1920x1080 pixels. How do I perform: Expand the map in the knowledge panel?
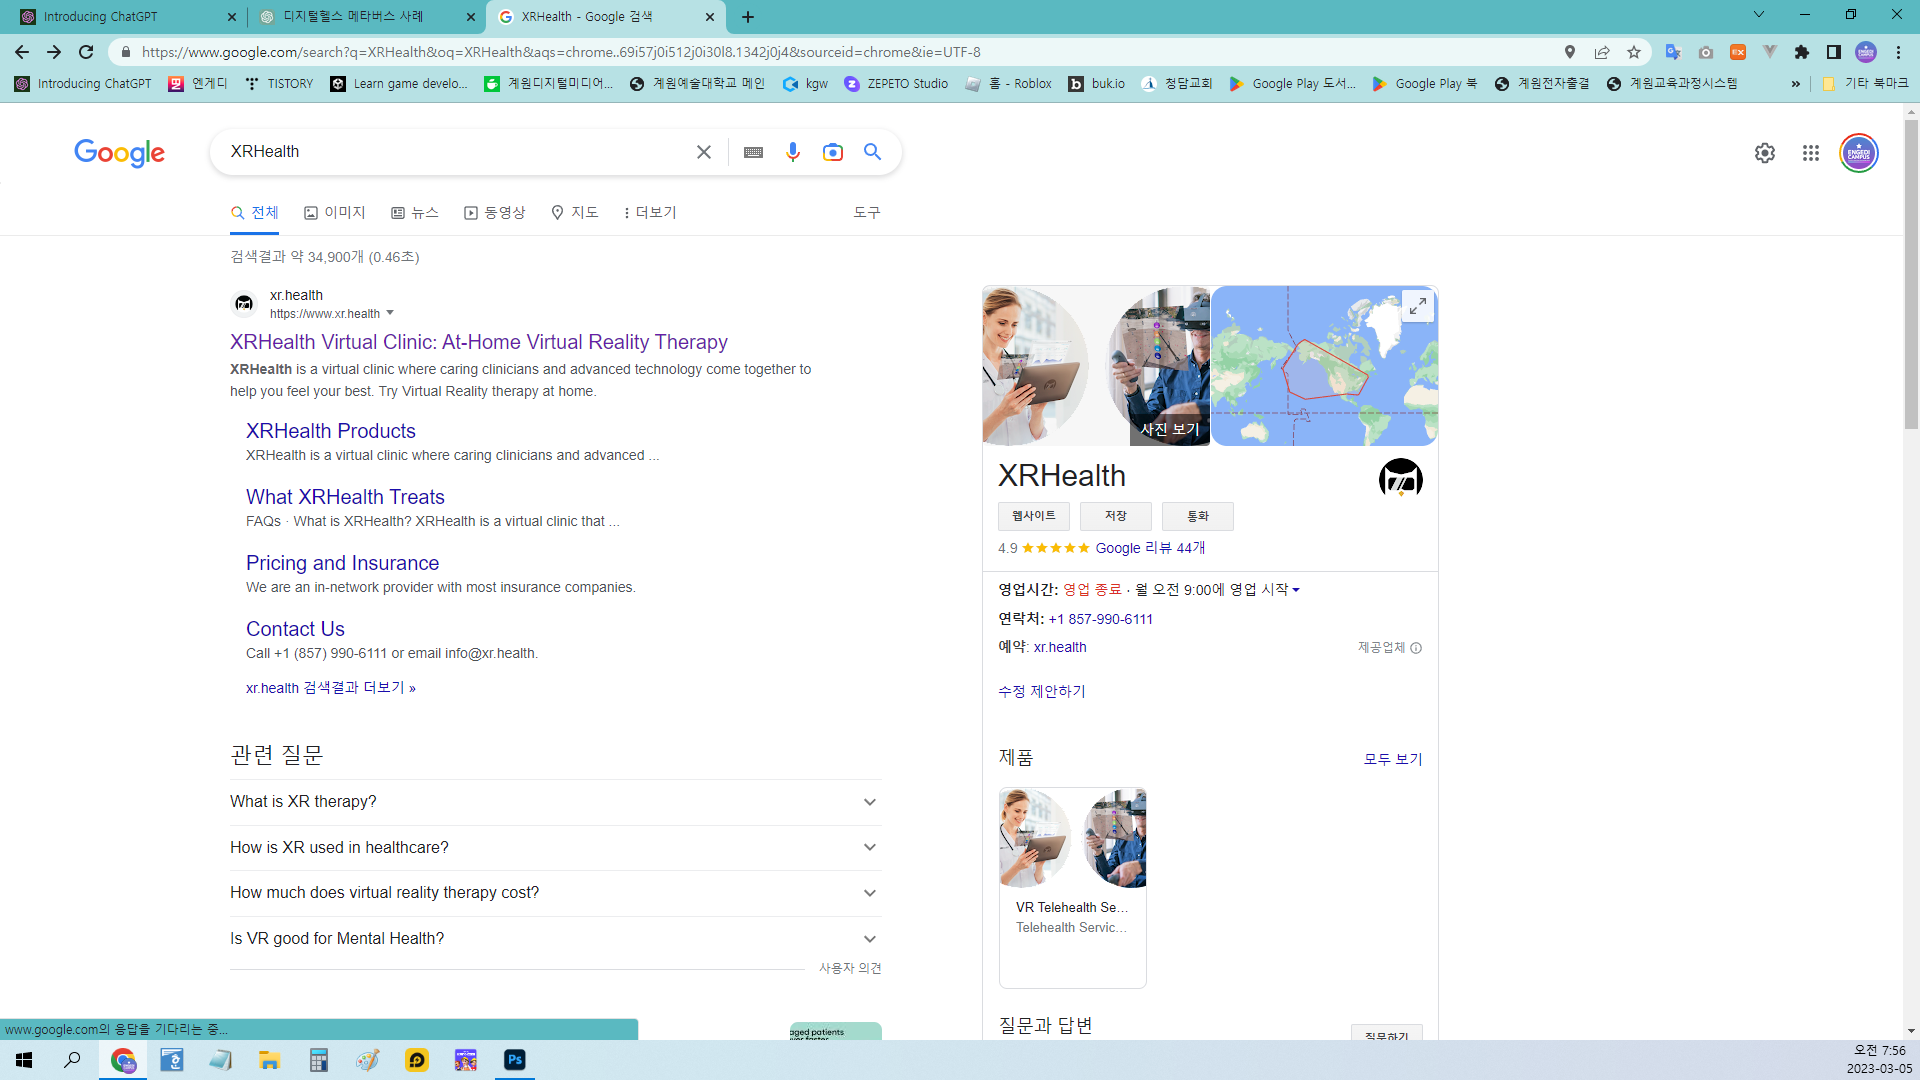[x=1418, y=307]
